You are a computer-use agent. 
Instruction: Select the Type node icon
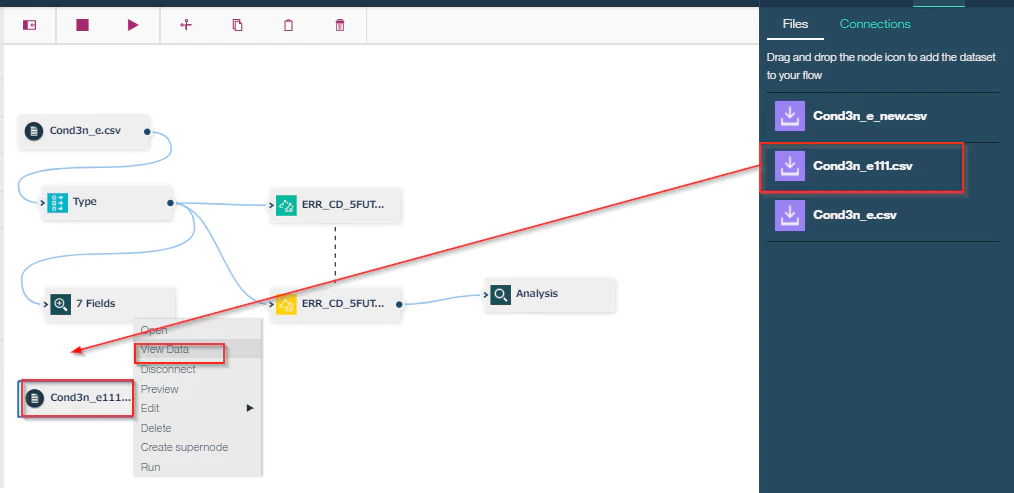[x=58, y=203]
